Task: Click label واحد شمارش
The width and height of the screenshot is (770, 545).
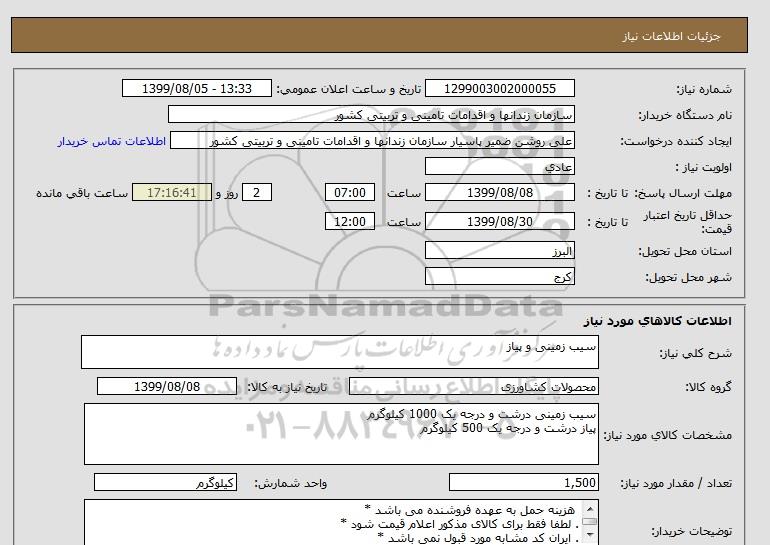Action: 290,484
